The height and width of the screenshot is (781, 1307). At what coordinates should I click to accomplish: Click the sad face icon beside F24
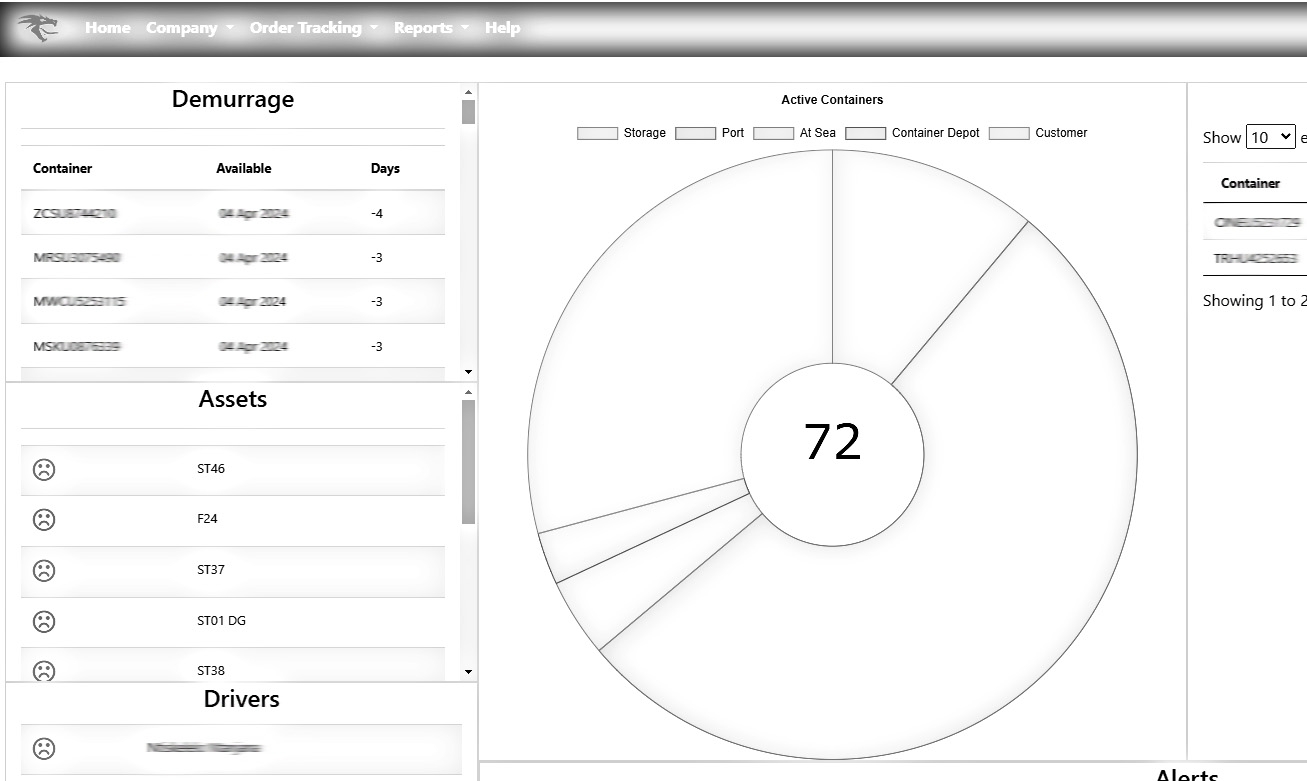pyautogui.click(x=44, y=520)
